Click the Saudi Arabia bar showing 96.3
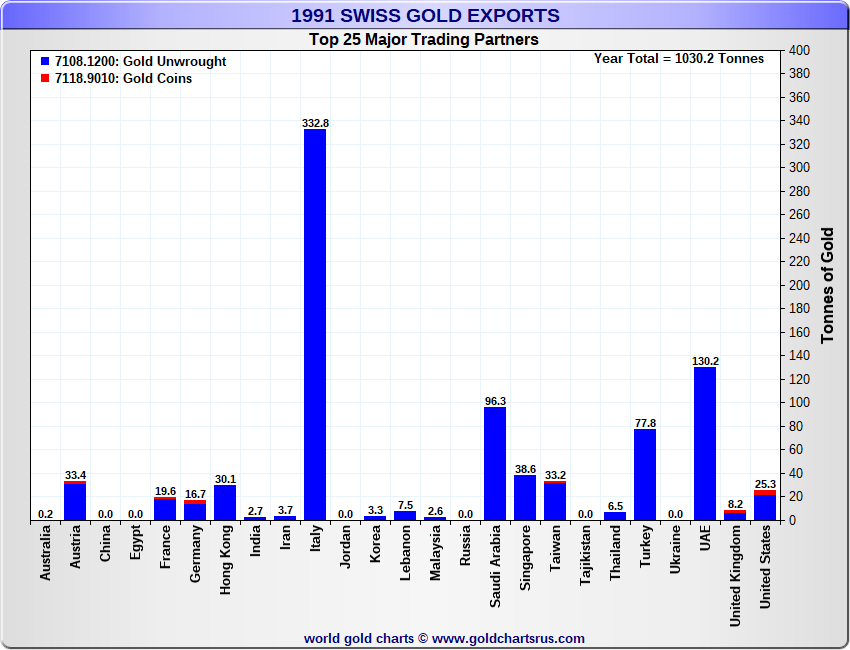Viewport: 850px width, 650px height. click(495, 463)
